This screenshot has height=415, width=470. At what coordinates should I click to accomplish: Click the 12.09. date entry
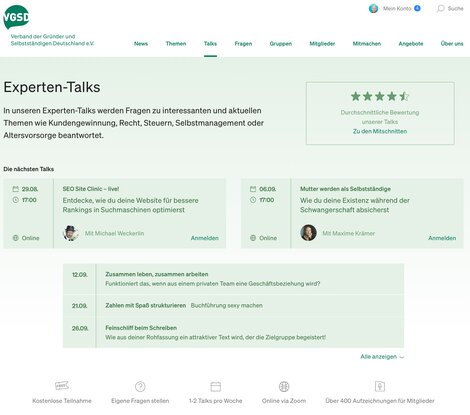[x=80, y=275]
